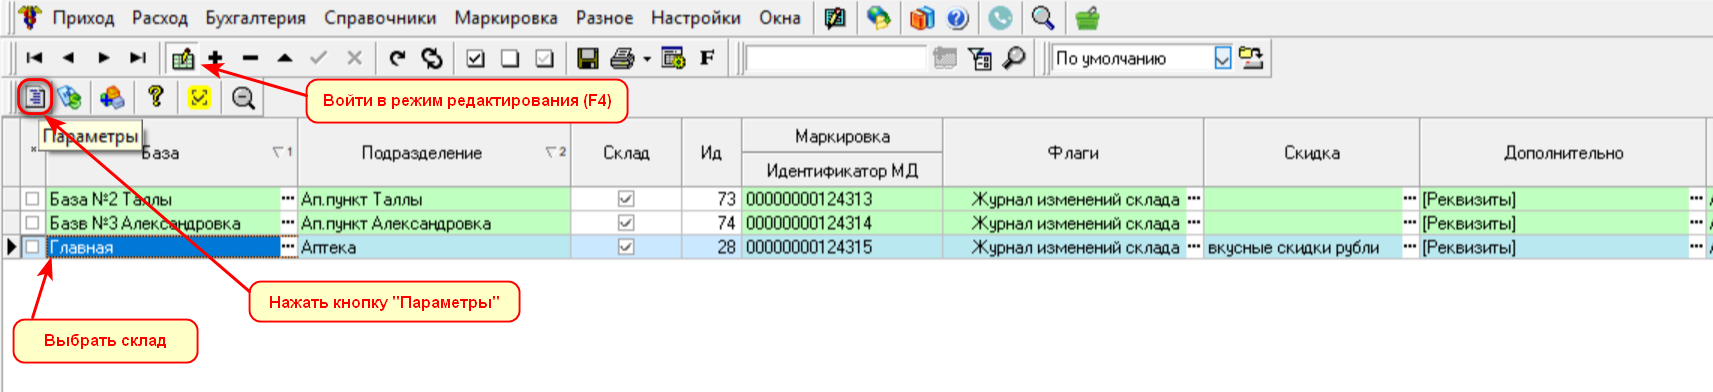The height and width of the screenshot is (392, 1713).
Task: Open the Скидка ellipsis in the Ап.пункт Александровка row
Action: (1410, 223)
